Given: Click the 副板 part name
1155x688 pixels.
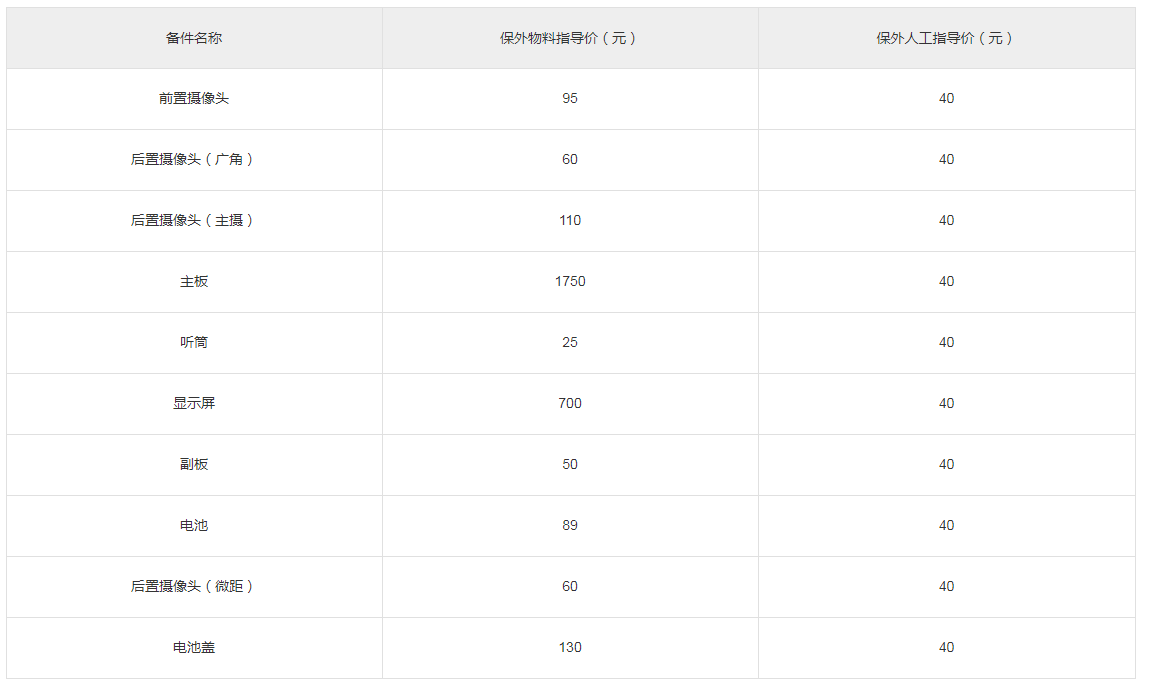Looking at the screenshot, I should tap(194, 465).
